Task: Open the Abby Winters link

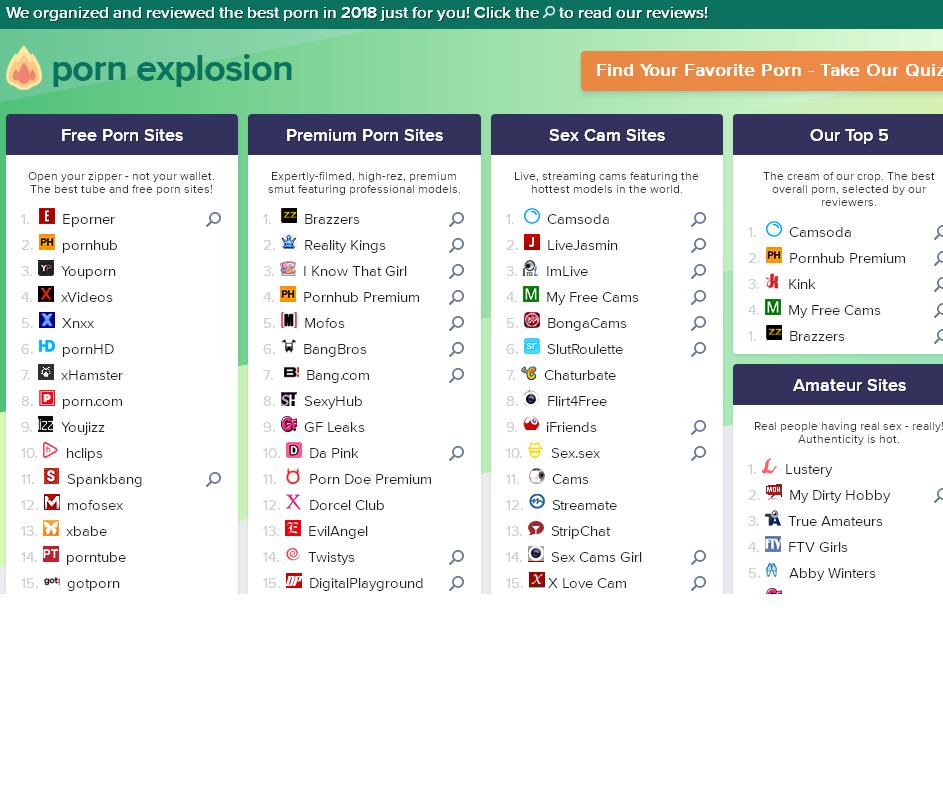Action: click(x=832, y=573)
